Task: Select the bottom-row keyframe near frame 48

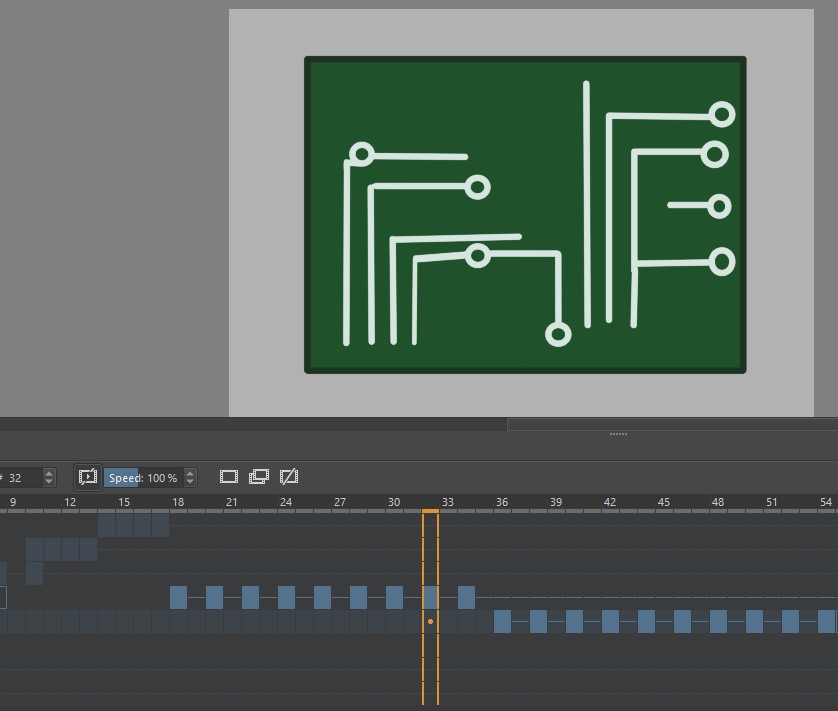Action: pyautogui.click(x=717, y=622)
